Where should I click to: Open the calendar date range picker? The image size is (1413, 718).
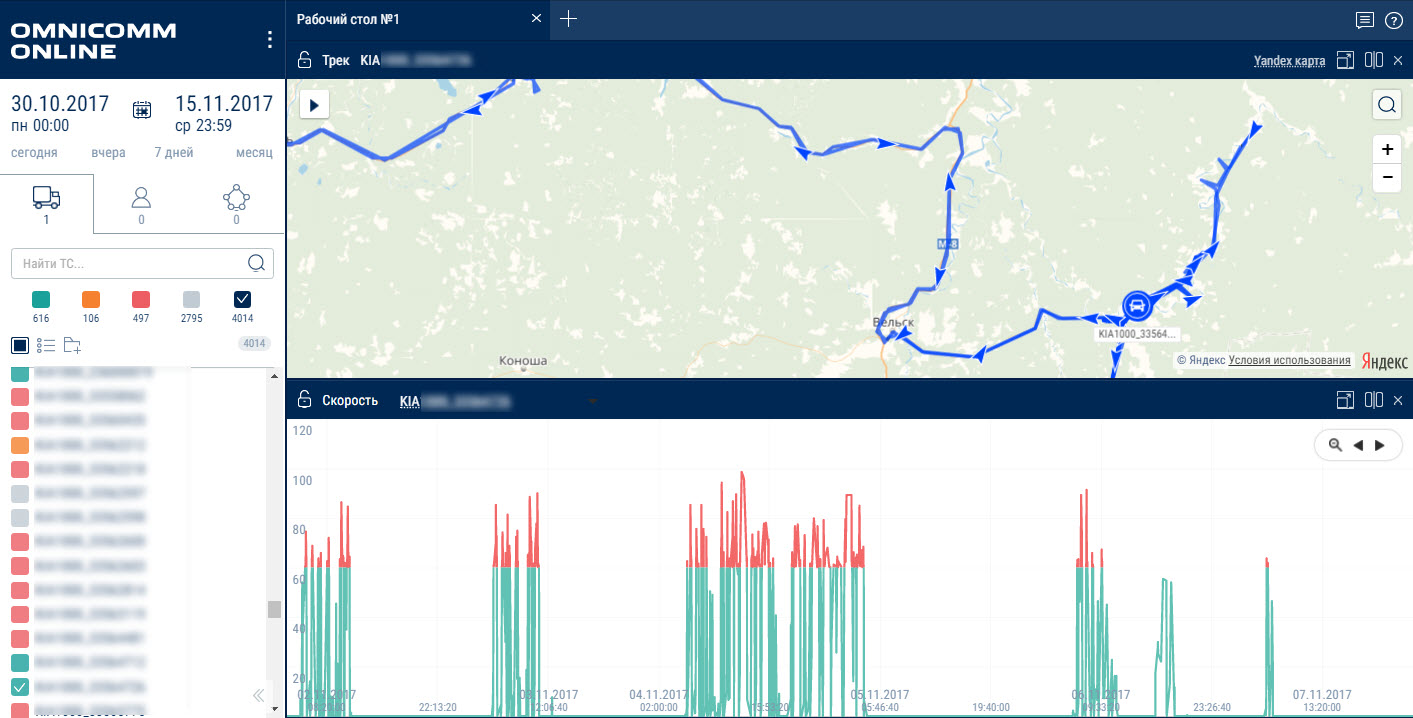pyautogui.click(x=143, y=110)
